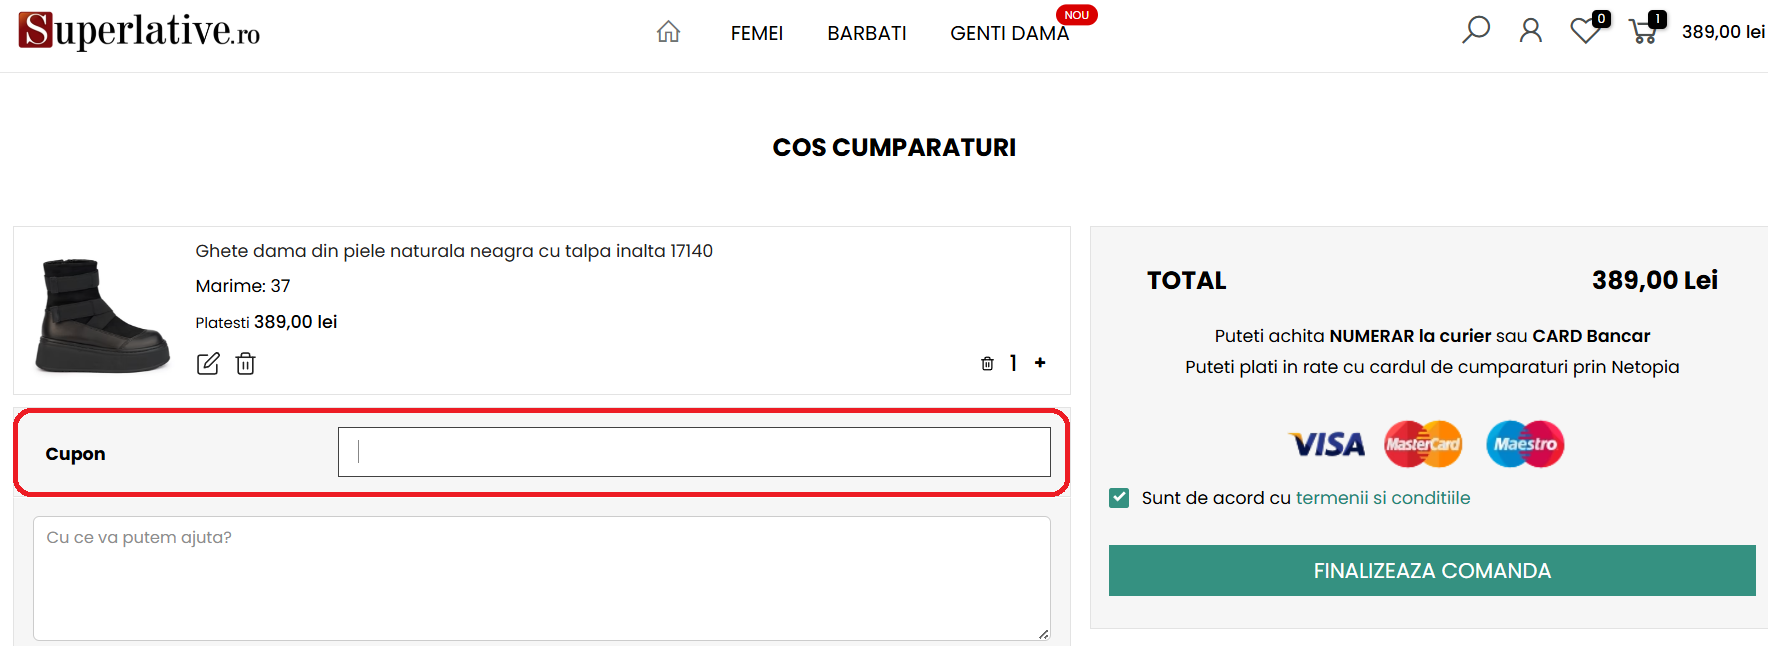Open the shopping cart icon
1768x646 pixels.
pyautogui.click(x=1643, y=31)
